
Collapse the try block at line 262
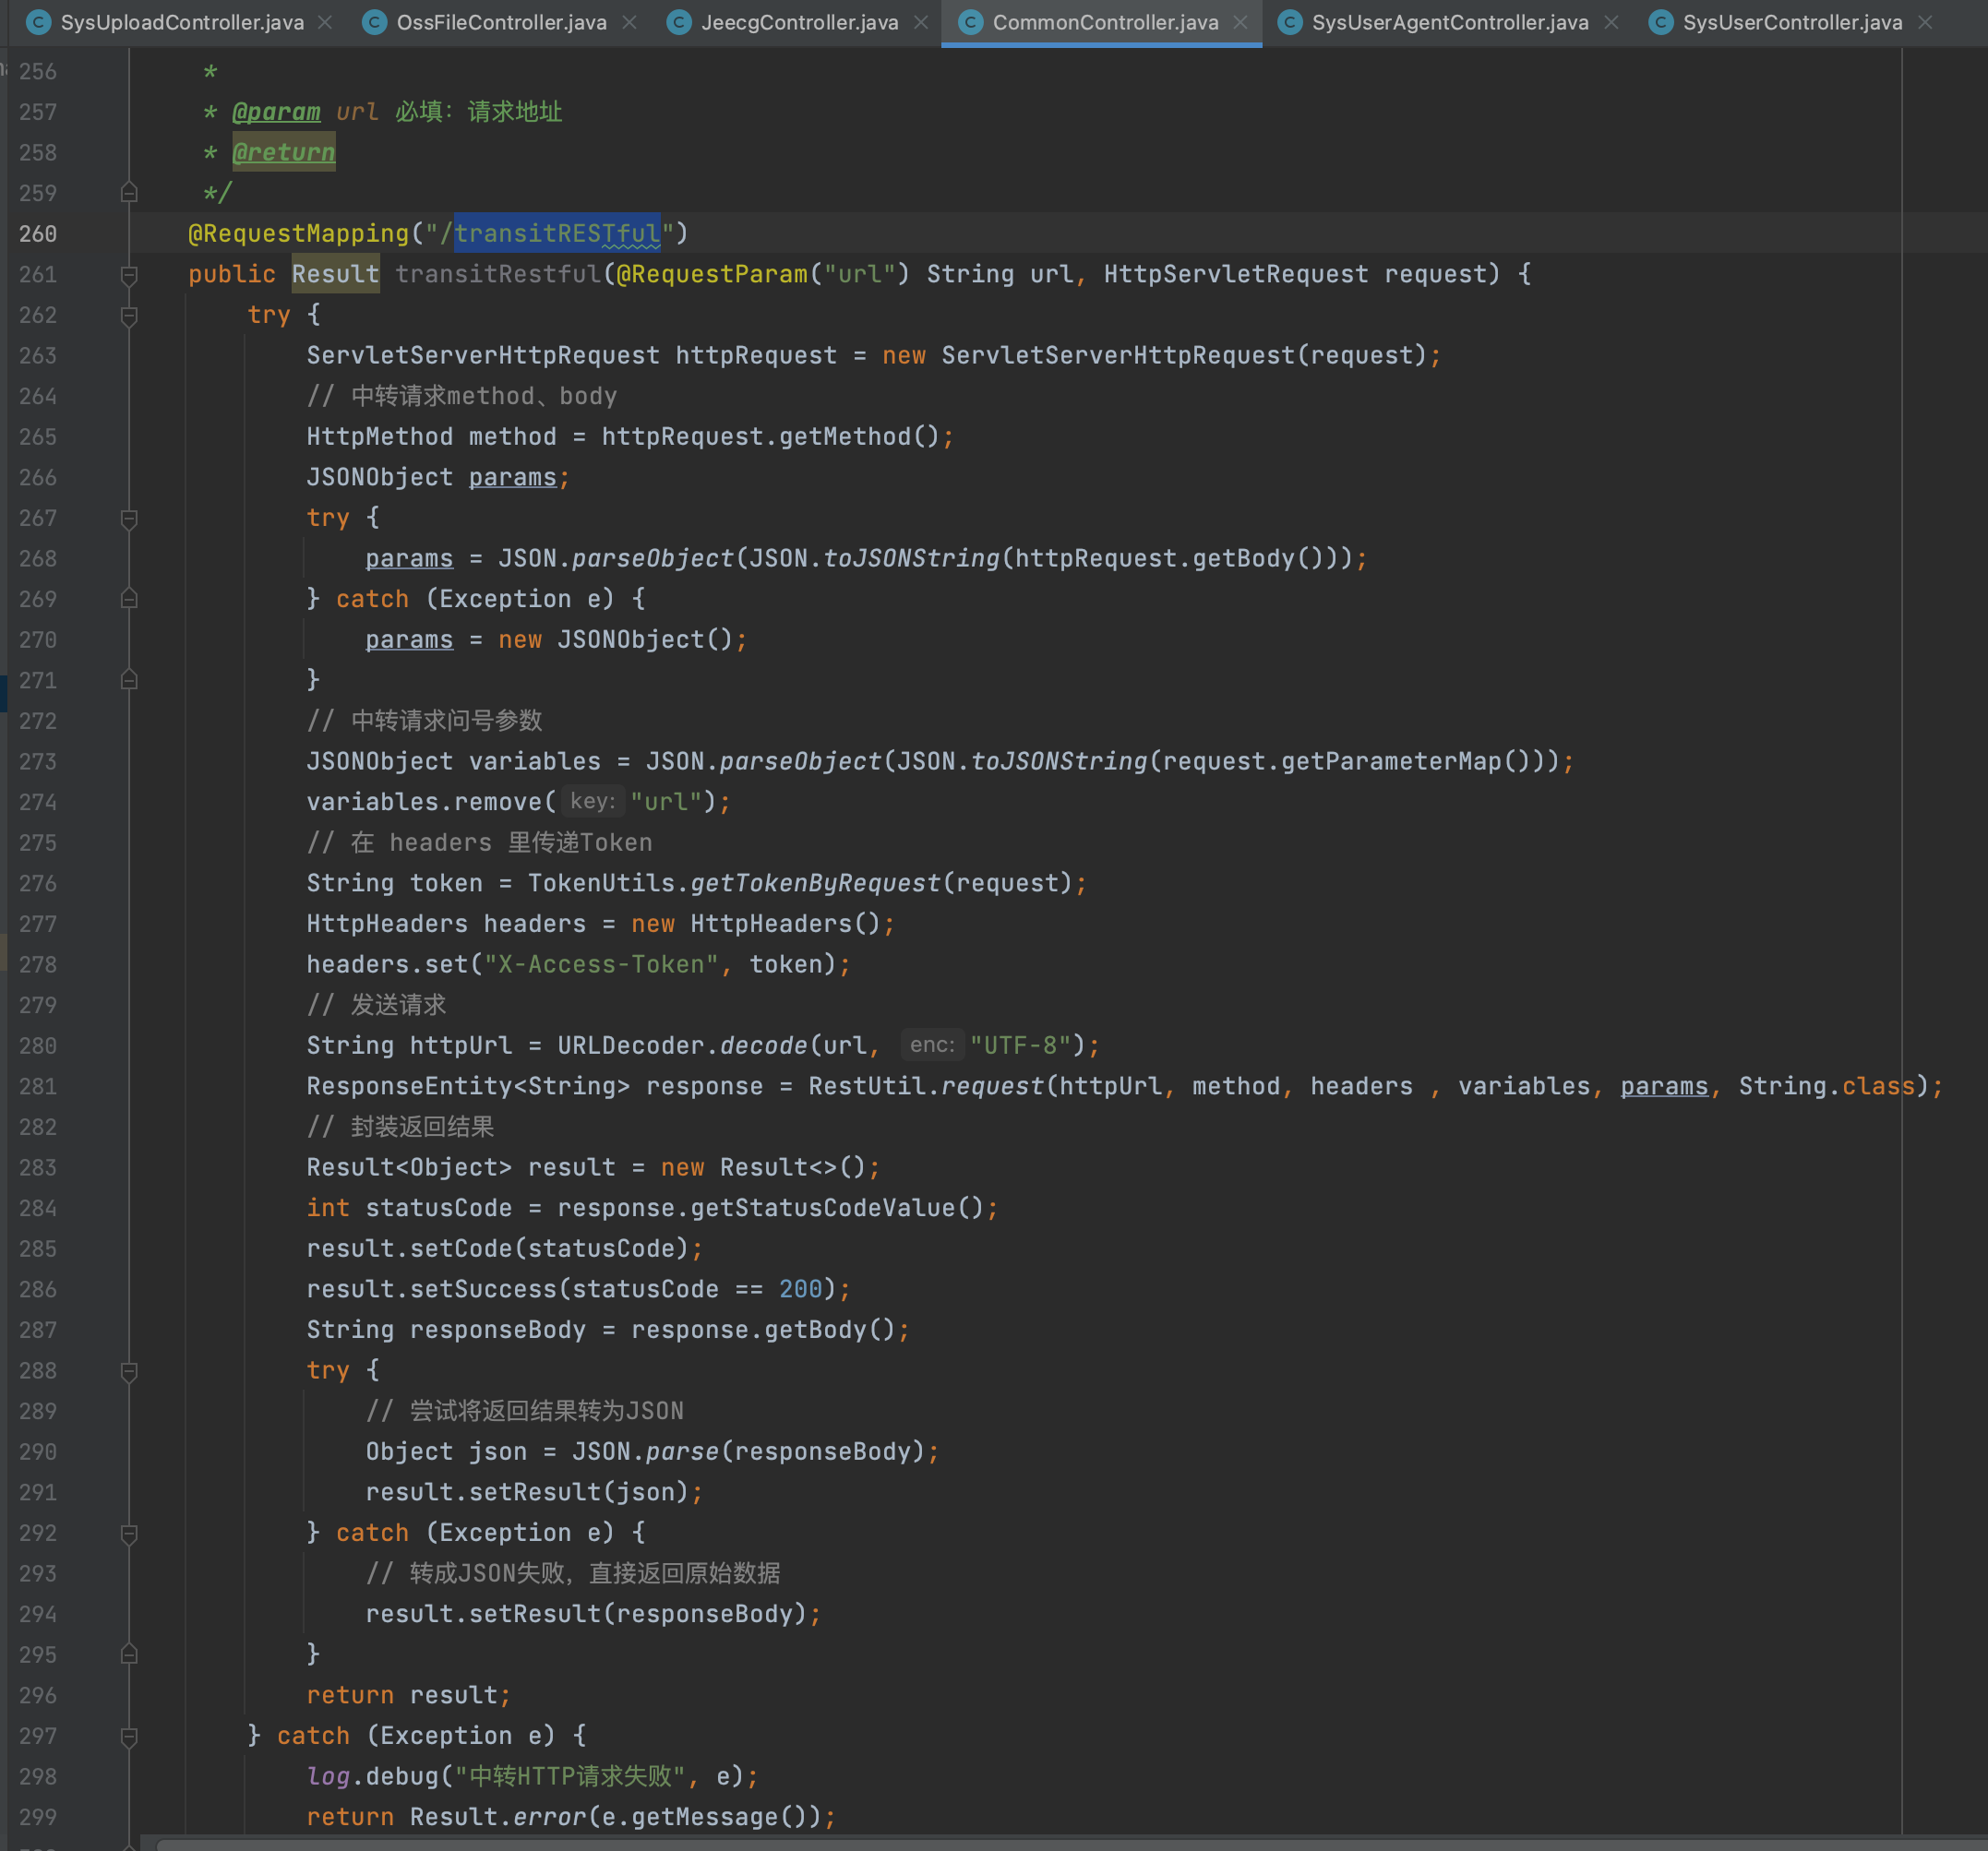pyautogui.click(x=129, y=316)
